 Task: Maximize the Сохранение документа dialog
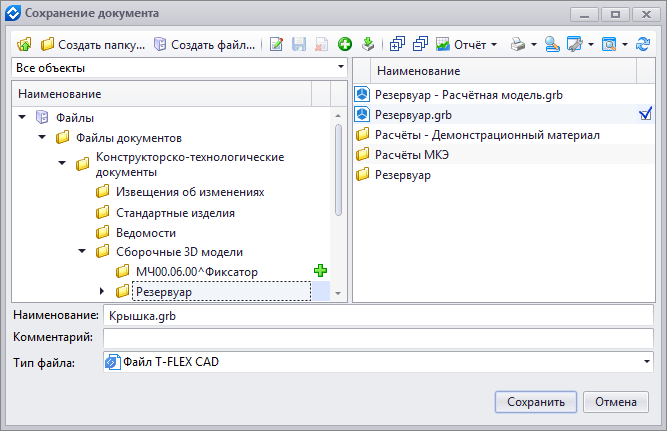coord(615,15)
